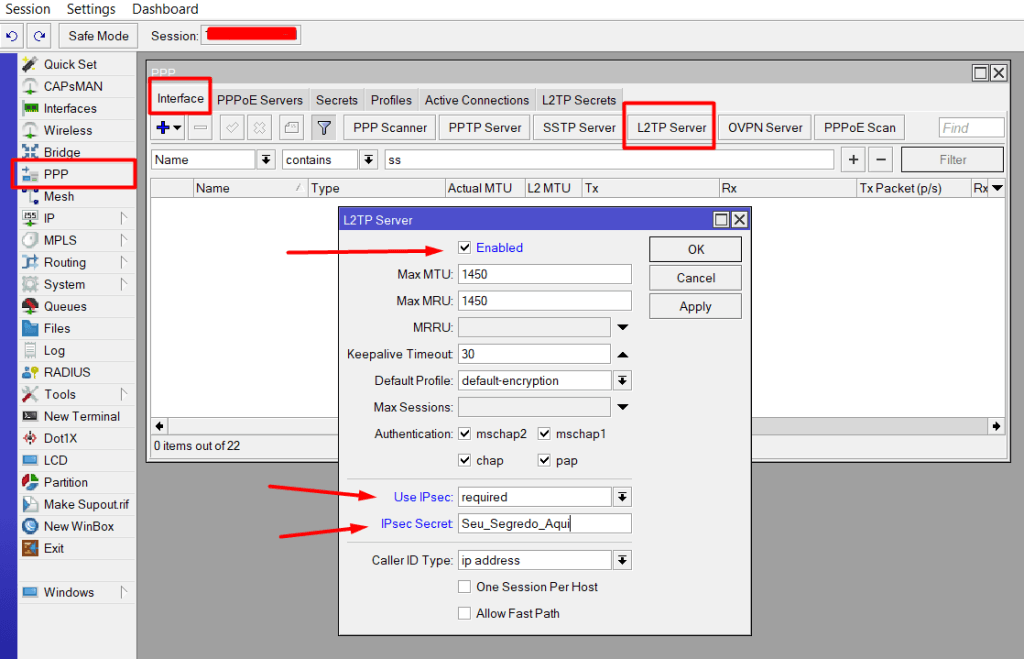This screenshot has height=659, width=1024.
Task: Open the Caller ID Type dropdown
Action: (x=620, y=559)
